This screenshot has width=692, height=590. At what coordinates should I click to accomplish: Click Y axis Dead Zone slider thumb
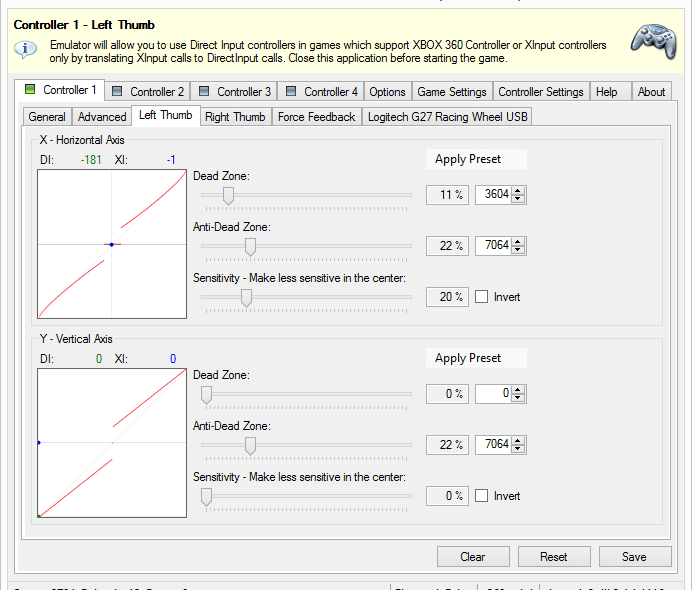coord(206,395)
